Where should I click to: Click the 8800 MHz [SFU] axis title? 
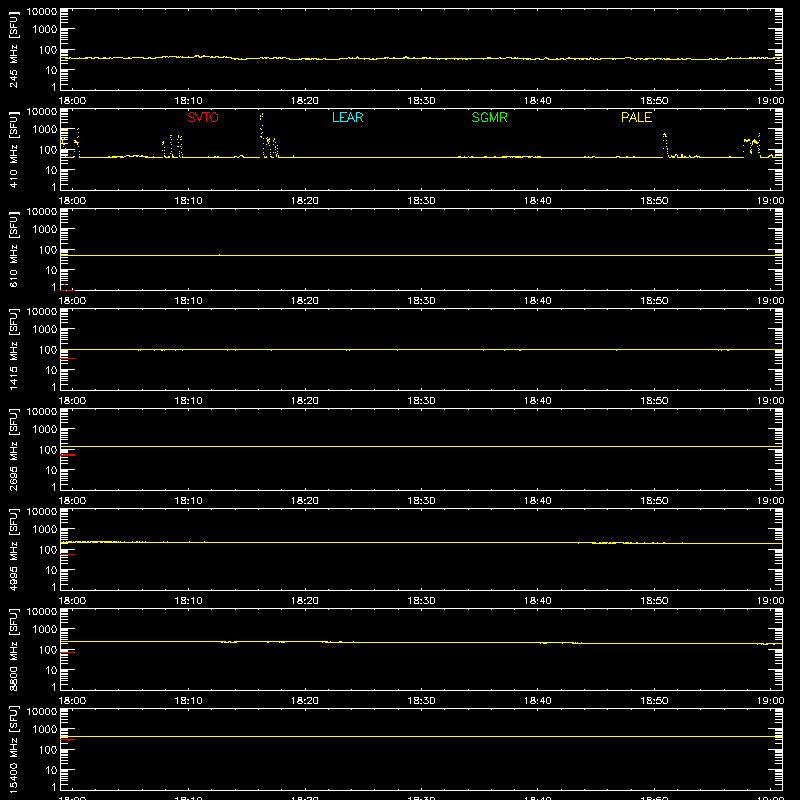14,649
